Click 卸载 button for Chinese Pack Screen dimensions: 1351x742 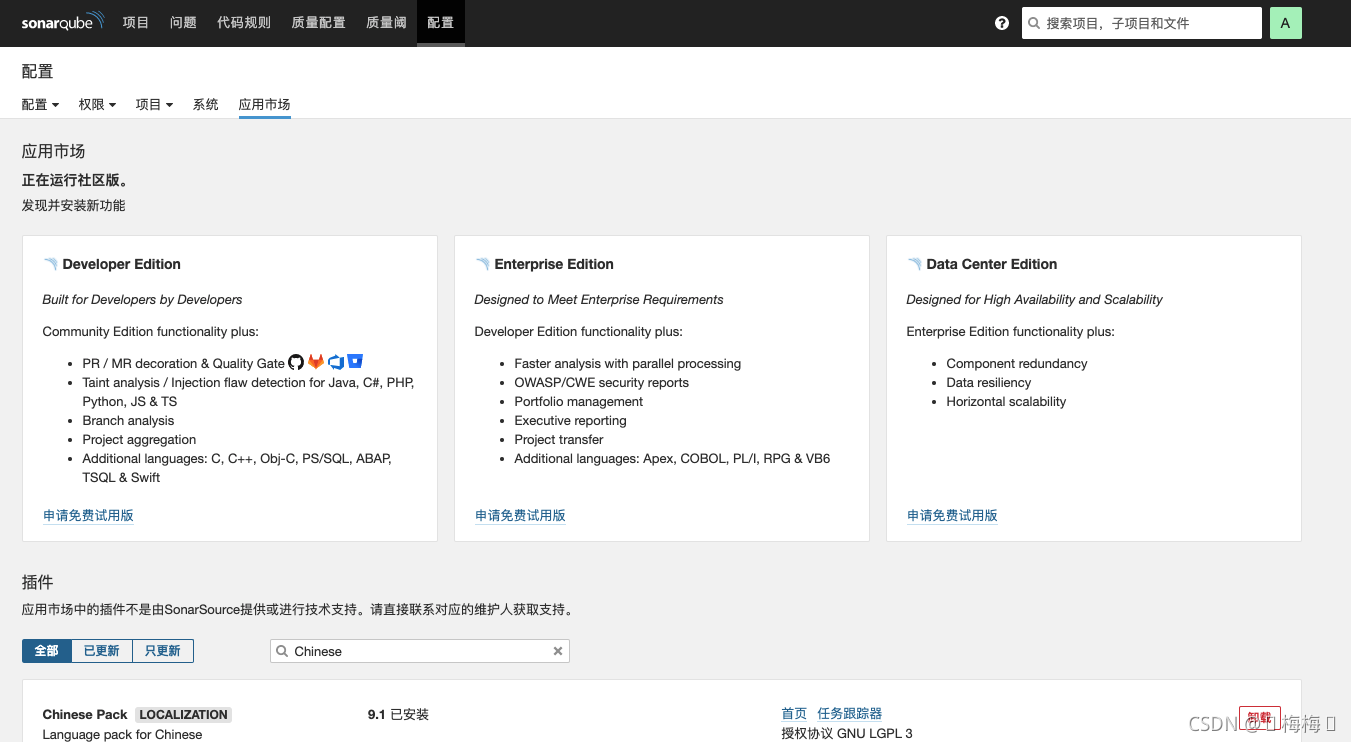point(1259,717)
